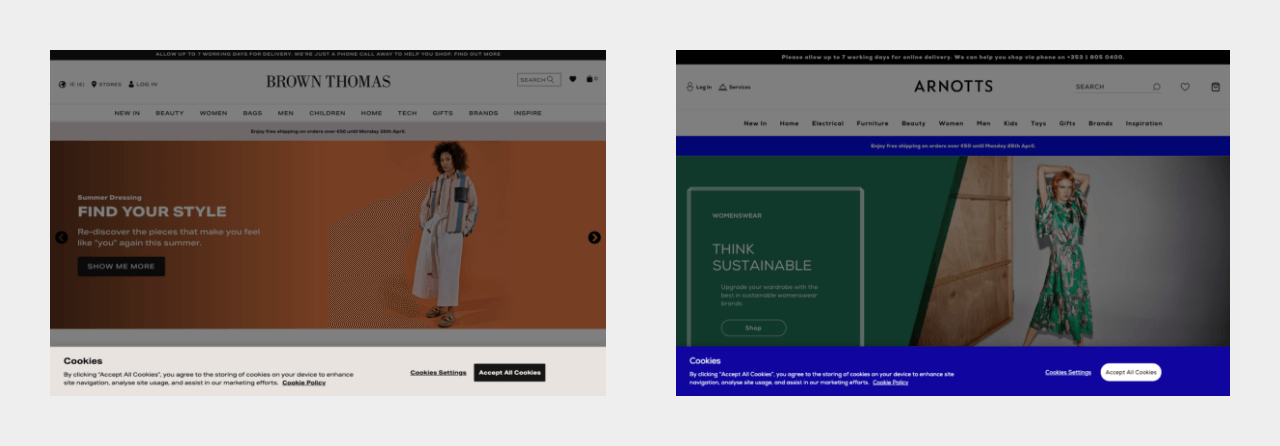Screen dimensions: 1280x446
Task: Open the Electrical menu on Arnotts
Action: point(827,123)
